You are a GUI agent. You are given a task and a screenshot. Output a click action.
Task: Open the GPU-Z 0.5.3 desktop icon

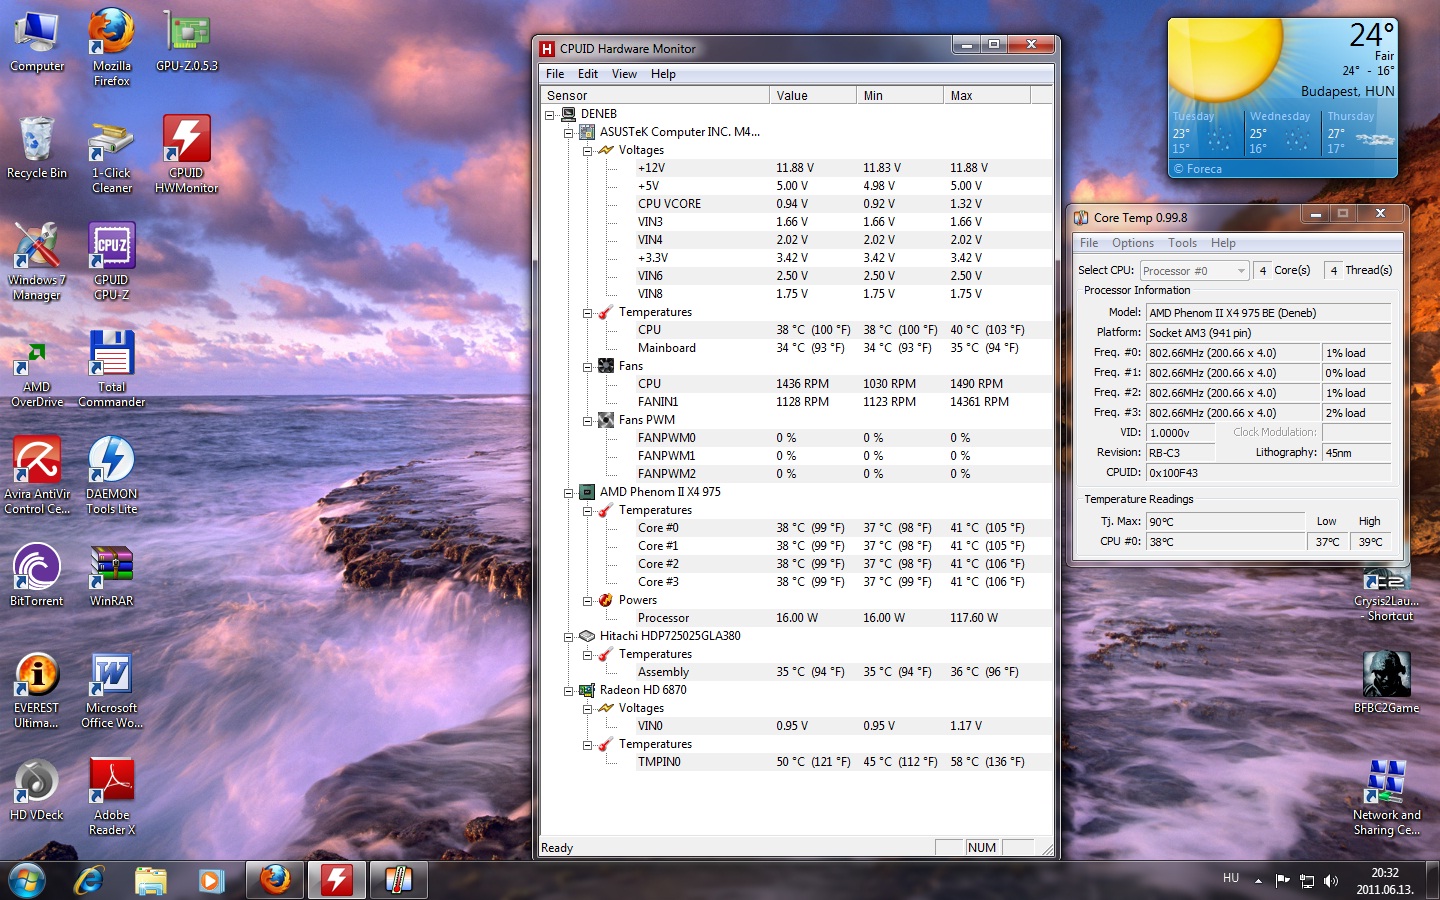[x=186, y=41]
